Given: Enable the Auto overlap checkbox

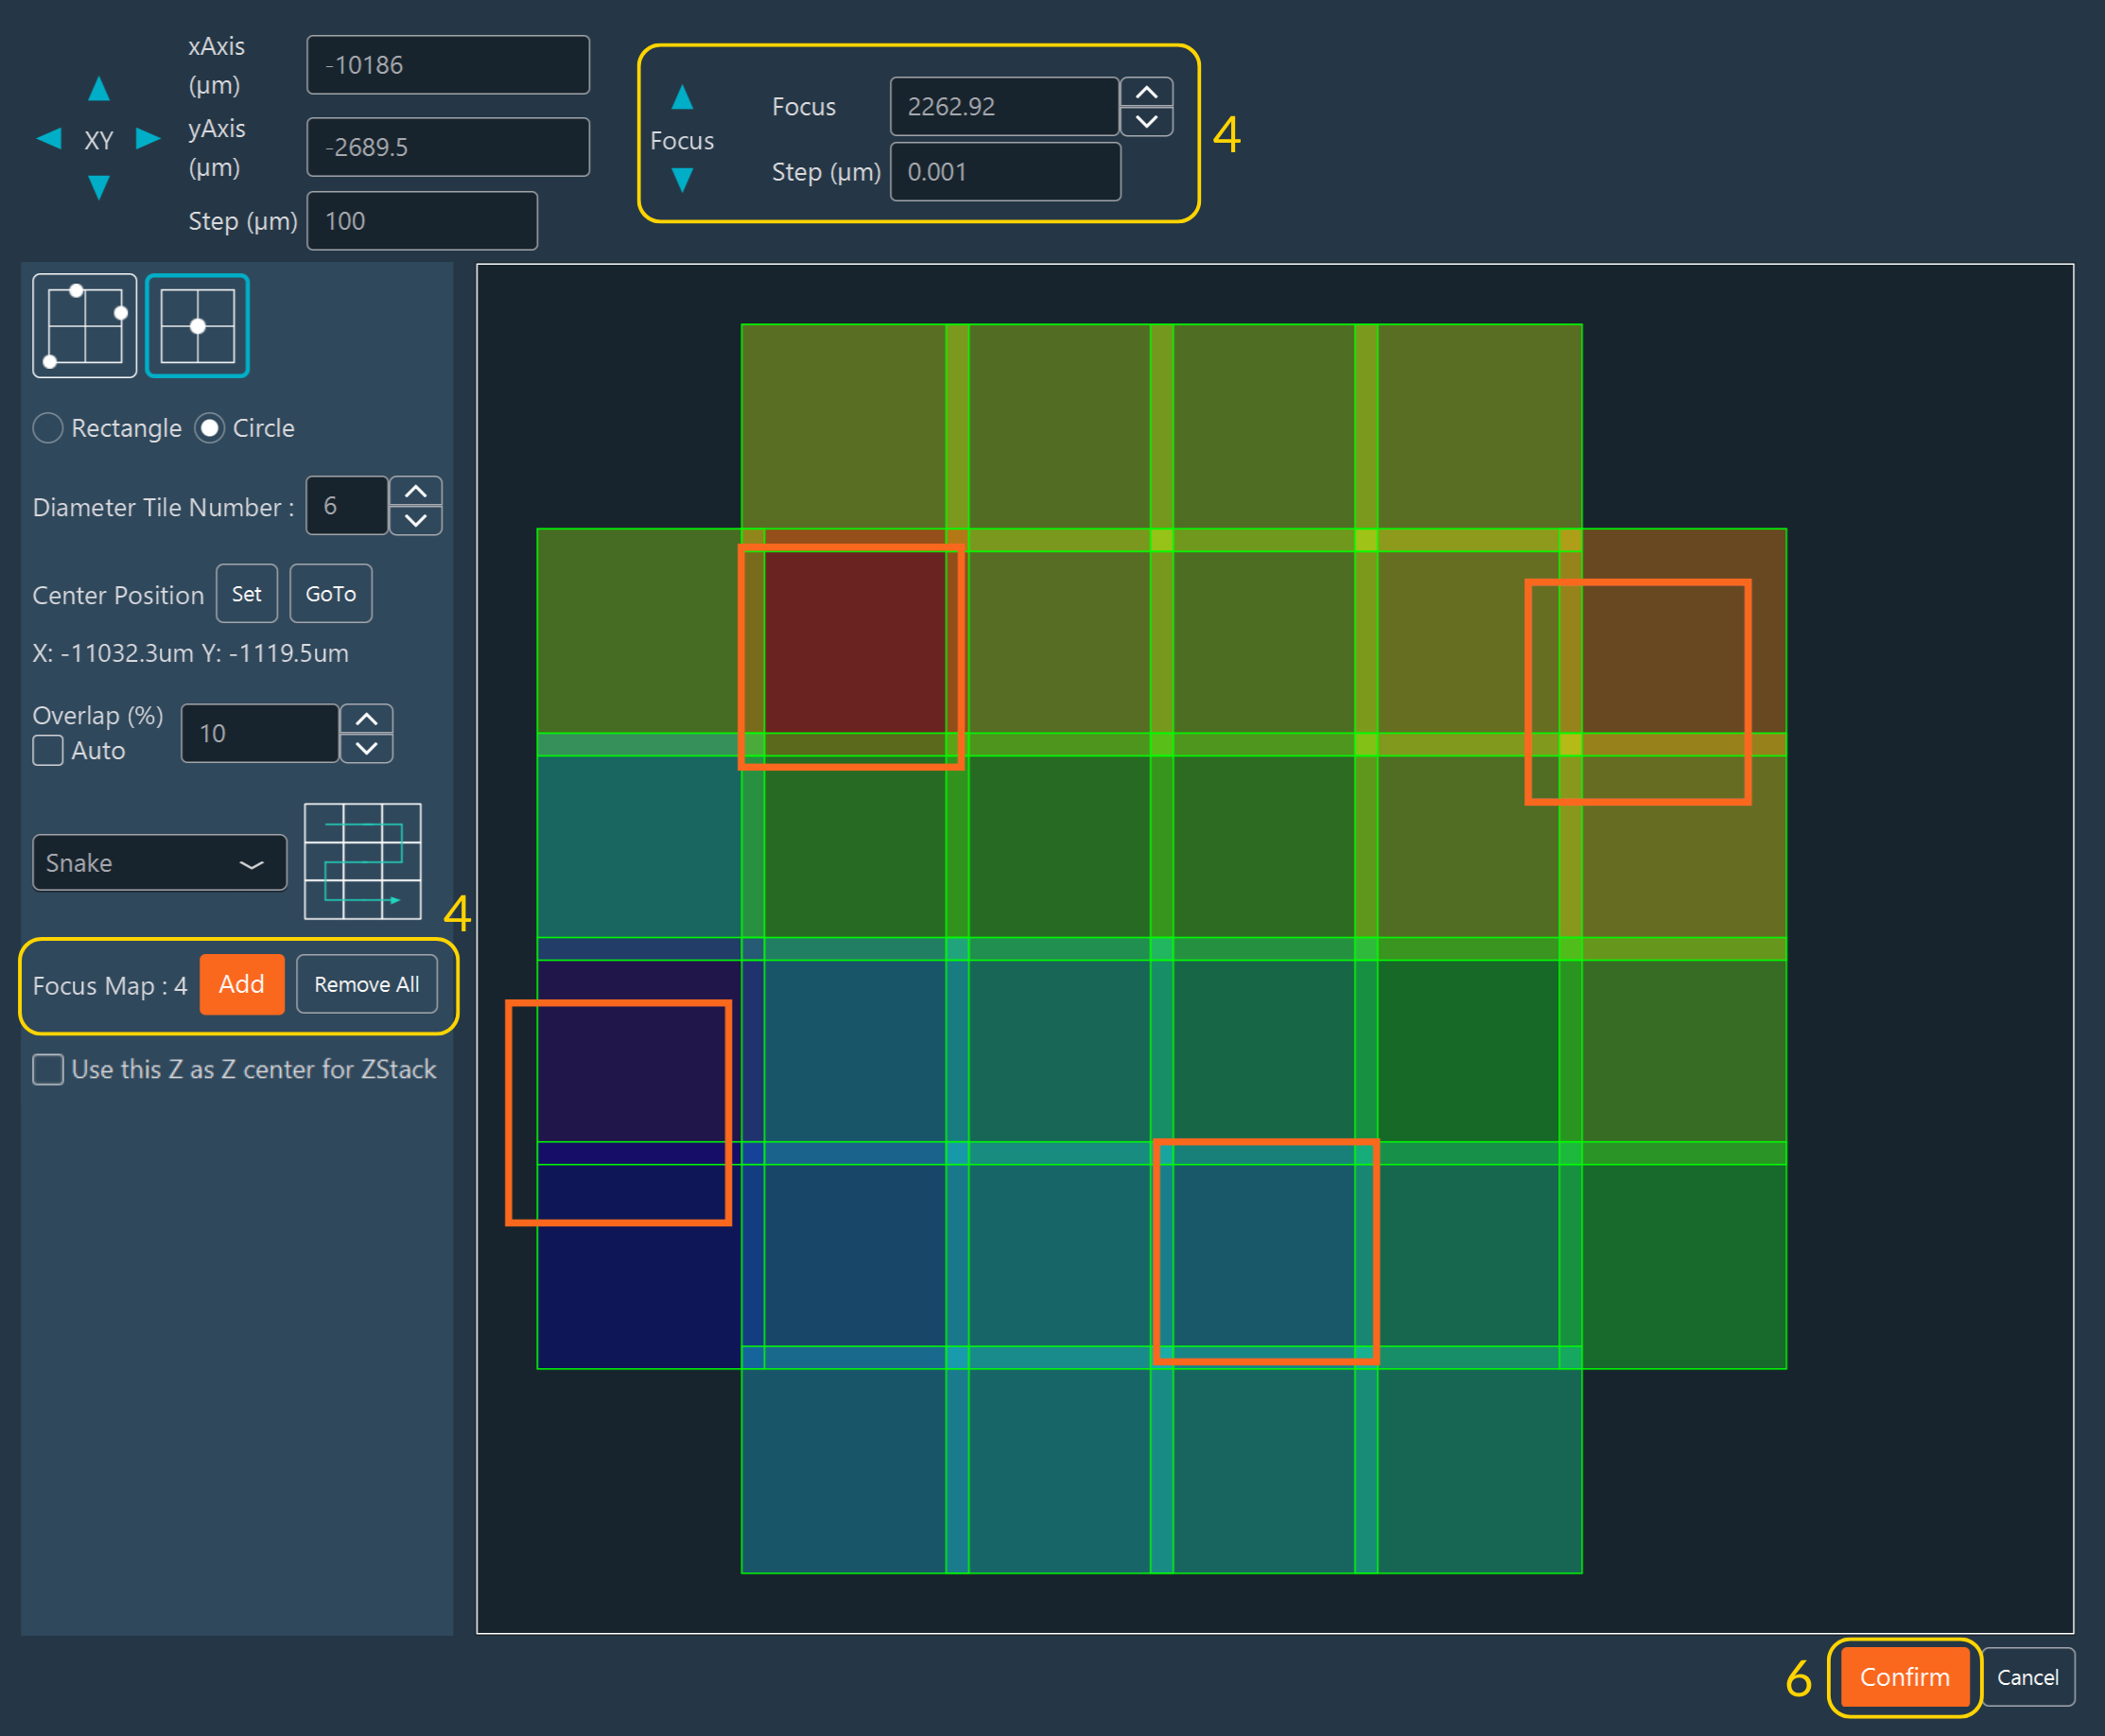Looking at the screenshot, I should pos(47,750).
